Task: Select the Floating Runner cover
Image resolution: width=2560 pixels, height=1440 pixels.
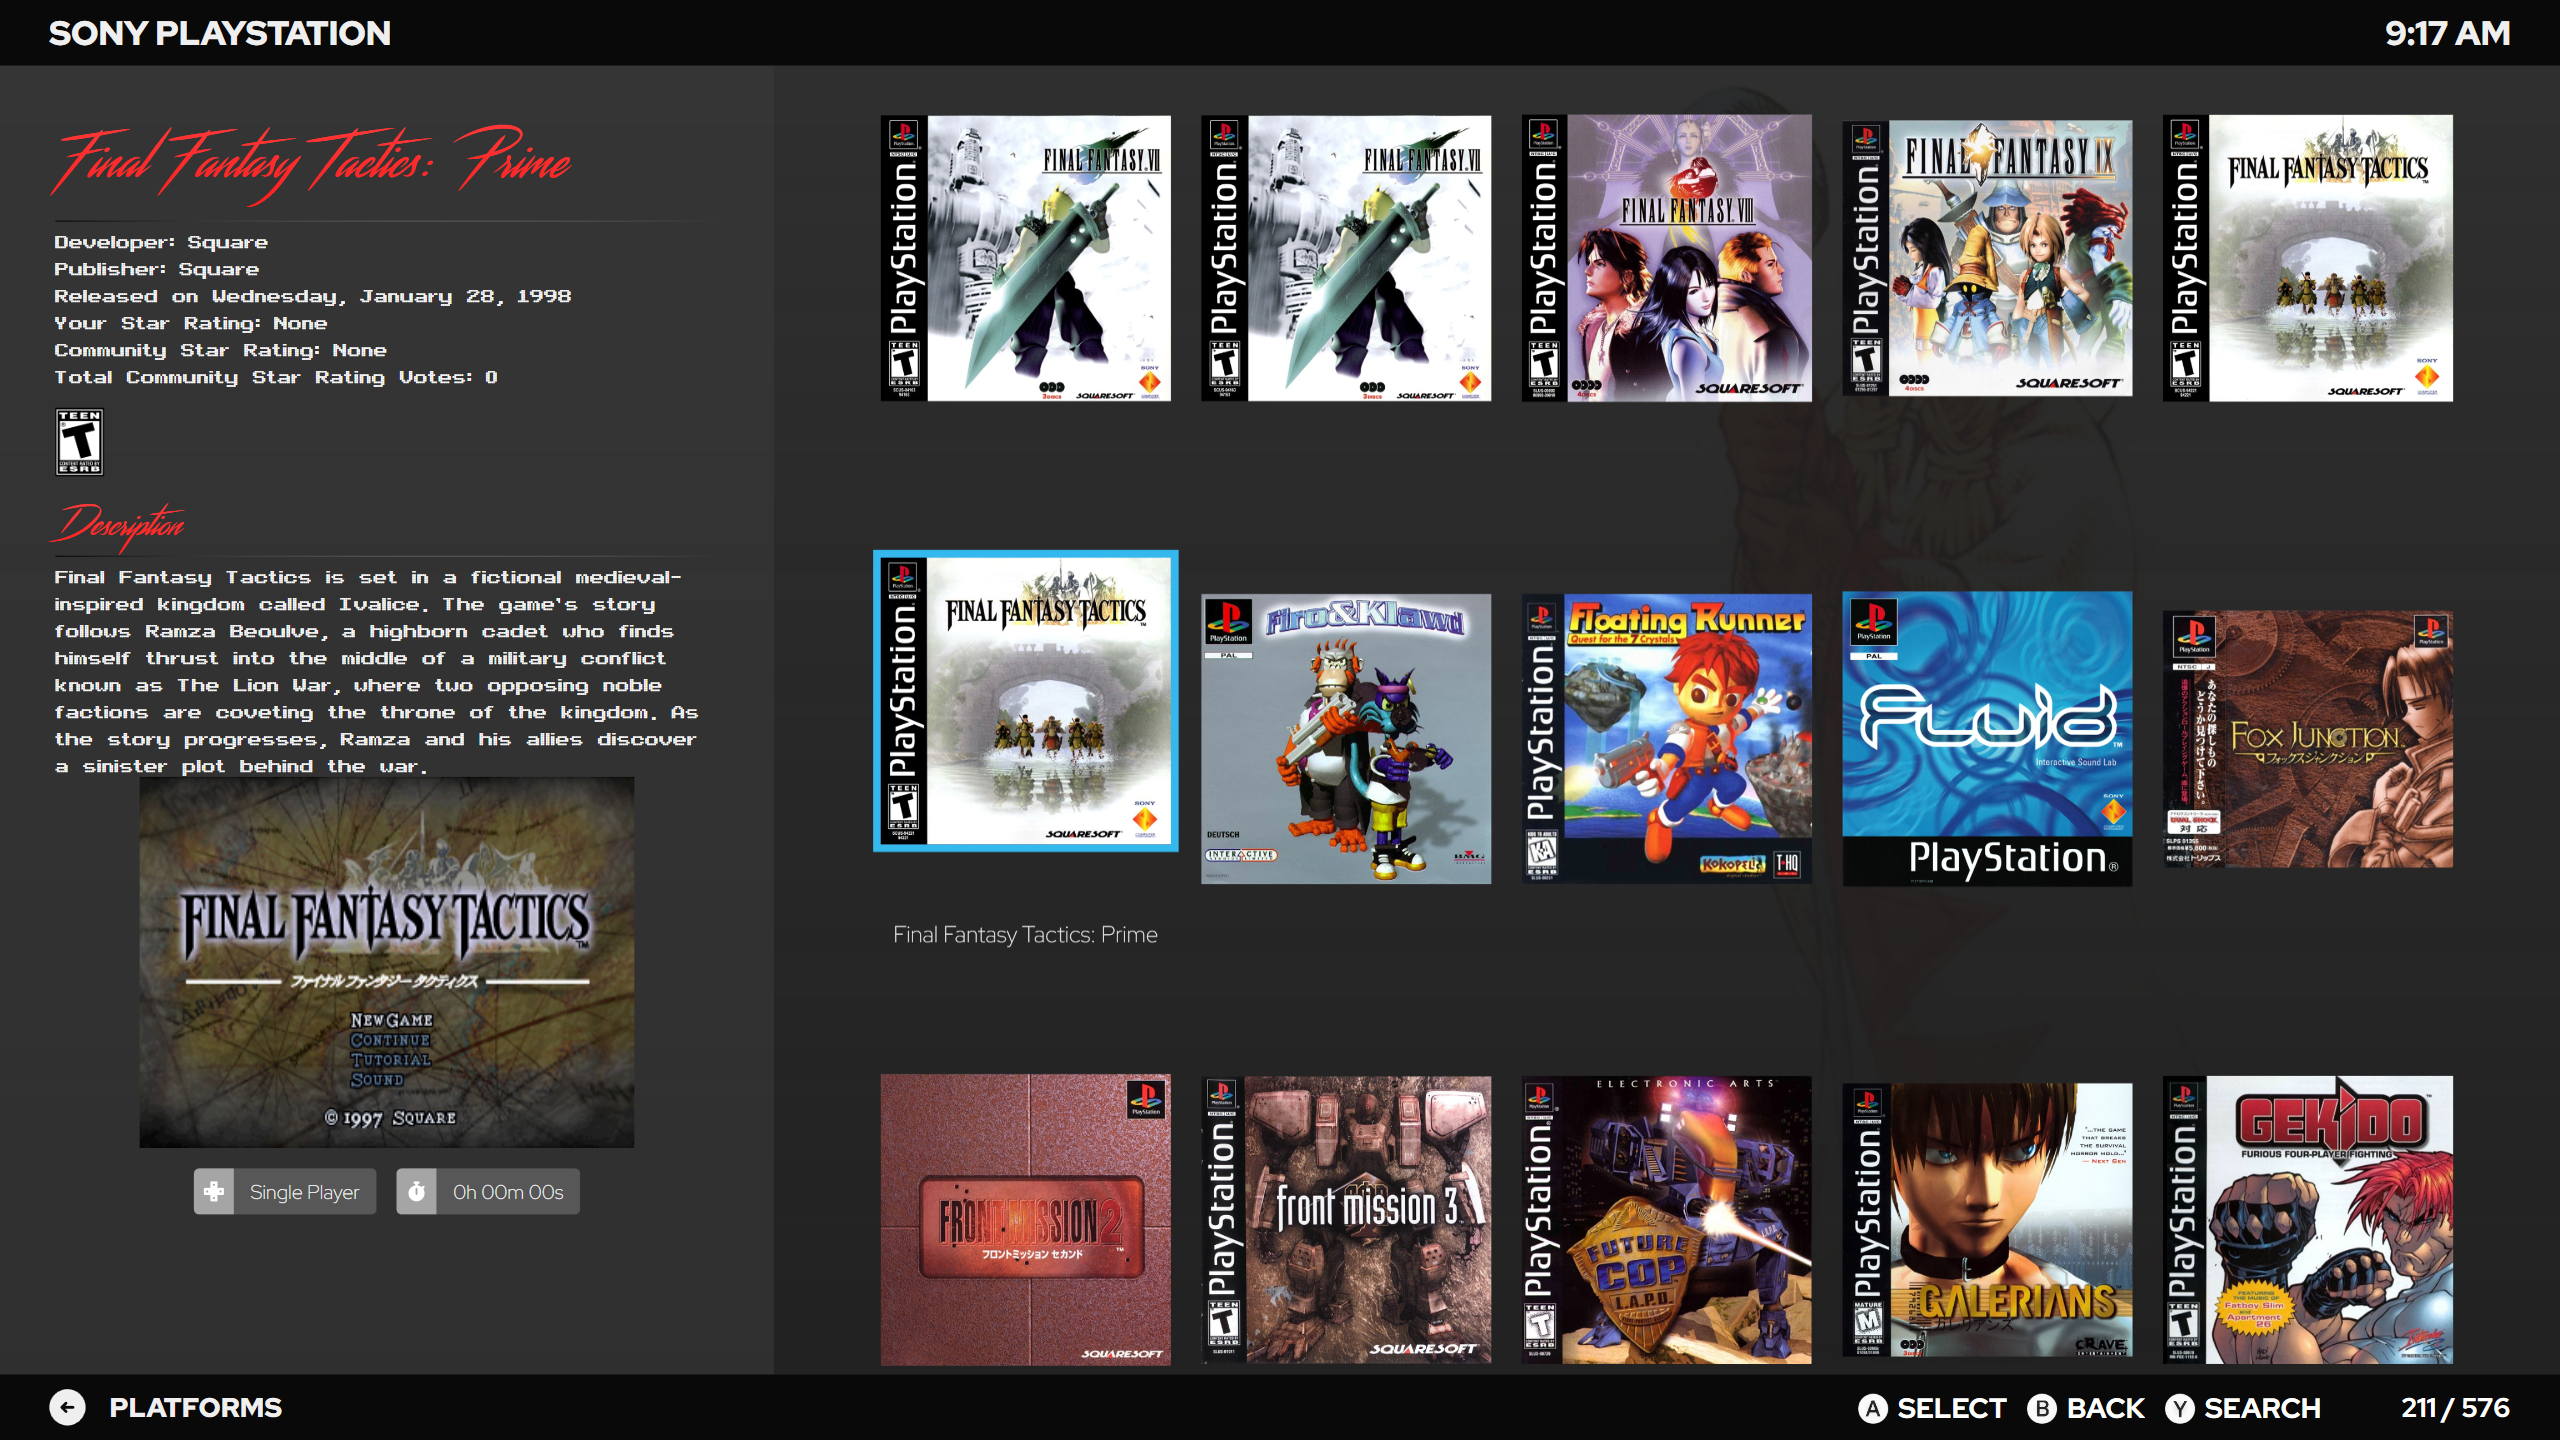Action: tap(1666, 739)
